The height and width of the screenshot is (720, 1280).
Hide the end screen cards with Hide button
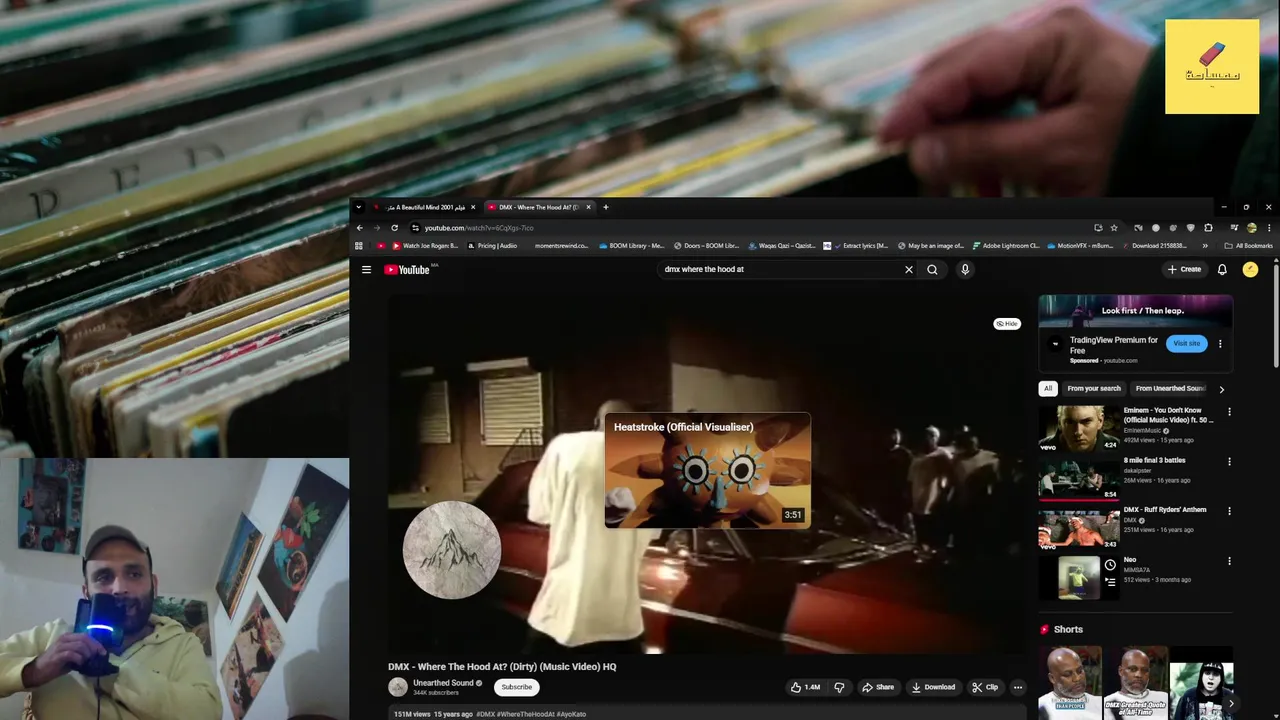click(x=1007, y=324)
